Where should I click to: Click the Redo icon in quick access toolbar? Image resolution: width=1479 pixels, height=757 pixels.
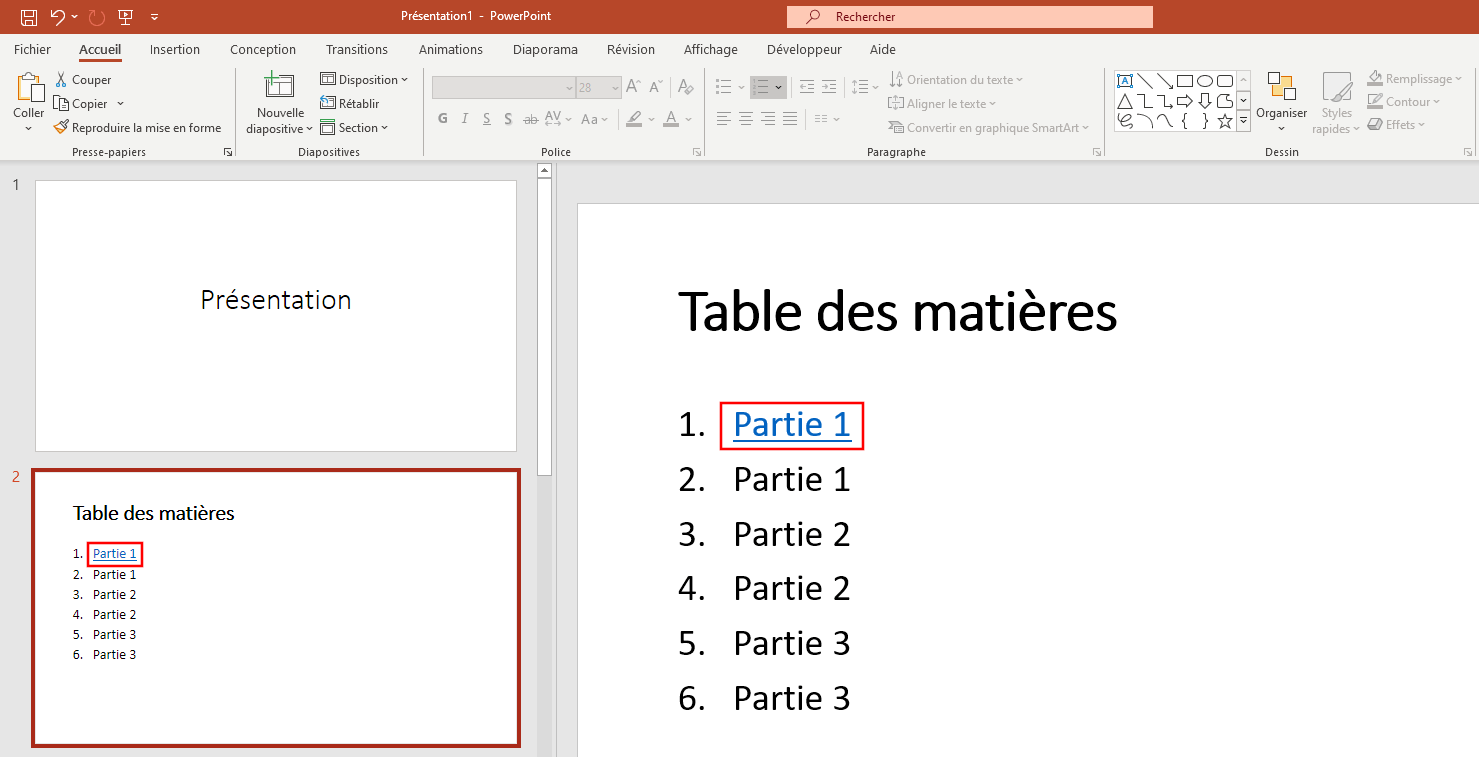97,17
